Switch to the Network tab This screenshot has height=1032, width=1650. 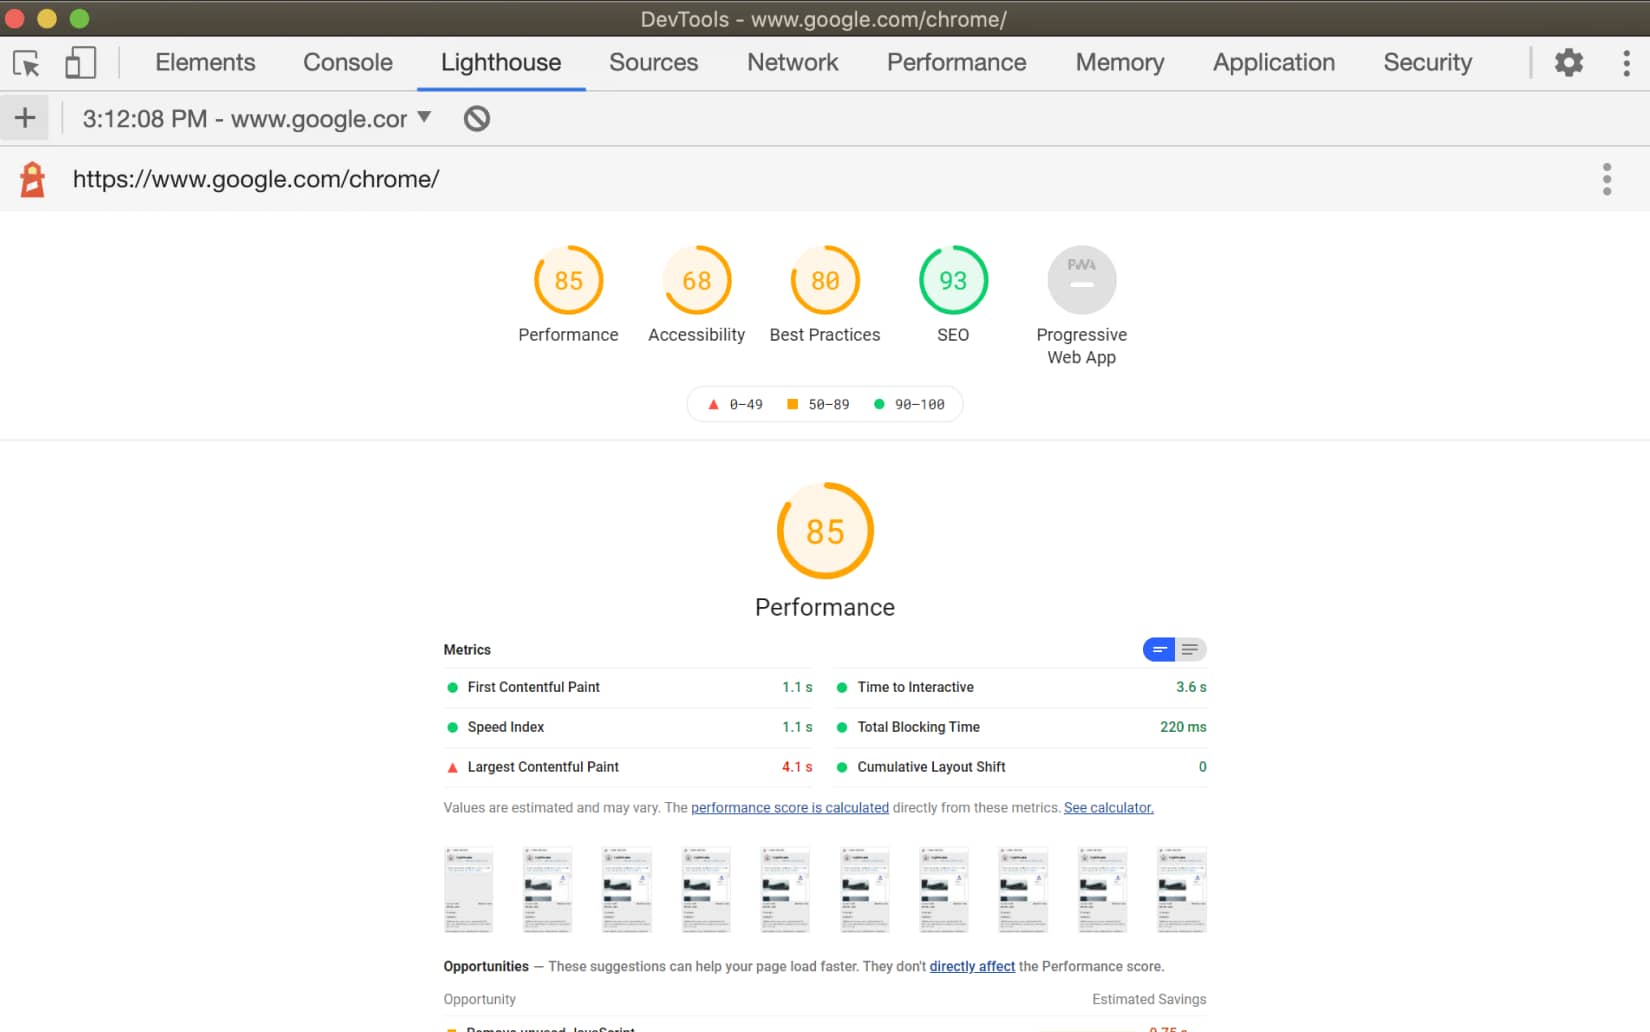click(x=792, y=62)
